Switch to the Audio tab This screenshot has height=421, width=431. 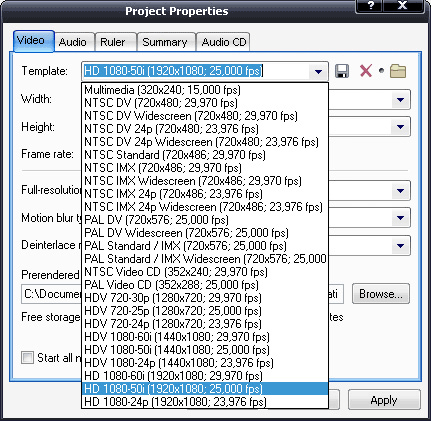point(73,42)
